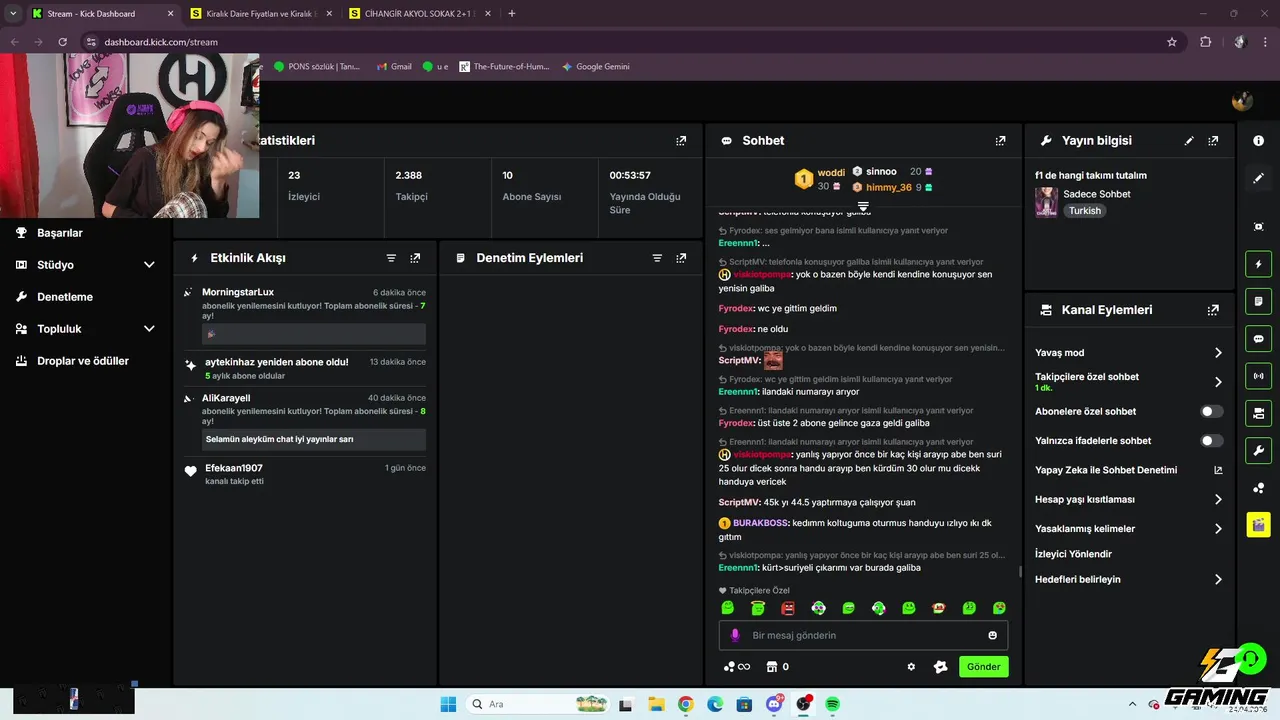
Task: Toggle the channel actions sidebar button
Action: tap(1258, 413)
